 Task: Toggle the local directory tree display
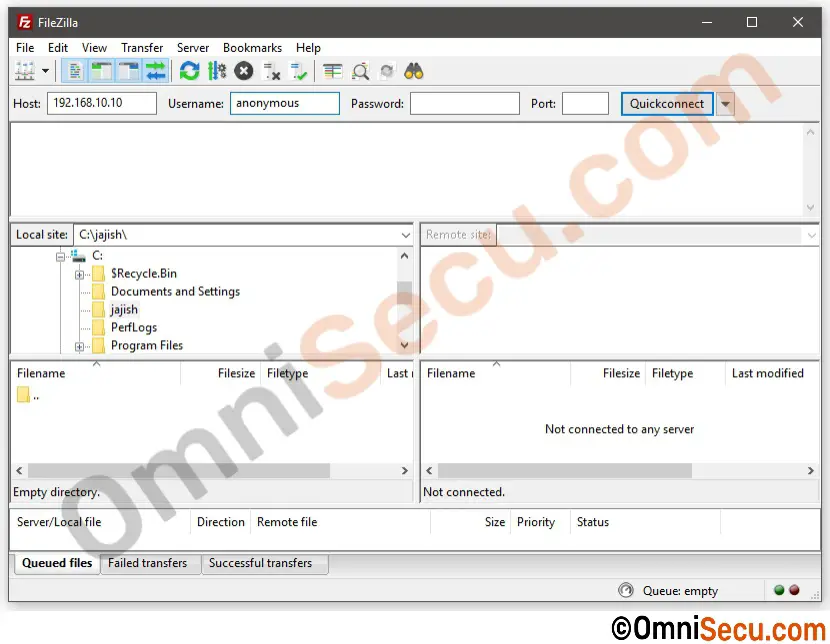click(x=101, y=71)
